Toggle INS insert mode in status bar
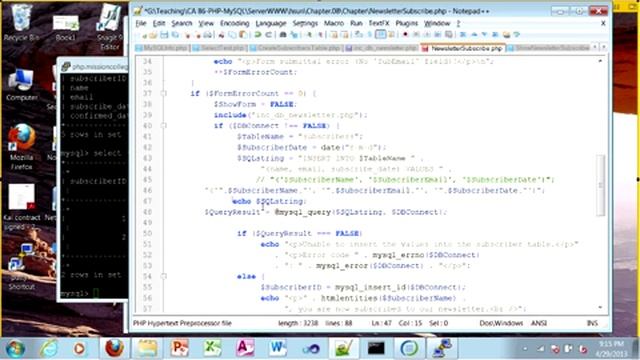 pyautogui.click(x=592, y=323)
